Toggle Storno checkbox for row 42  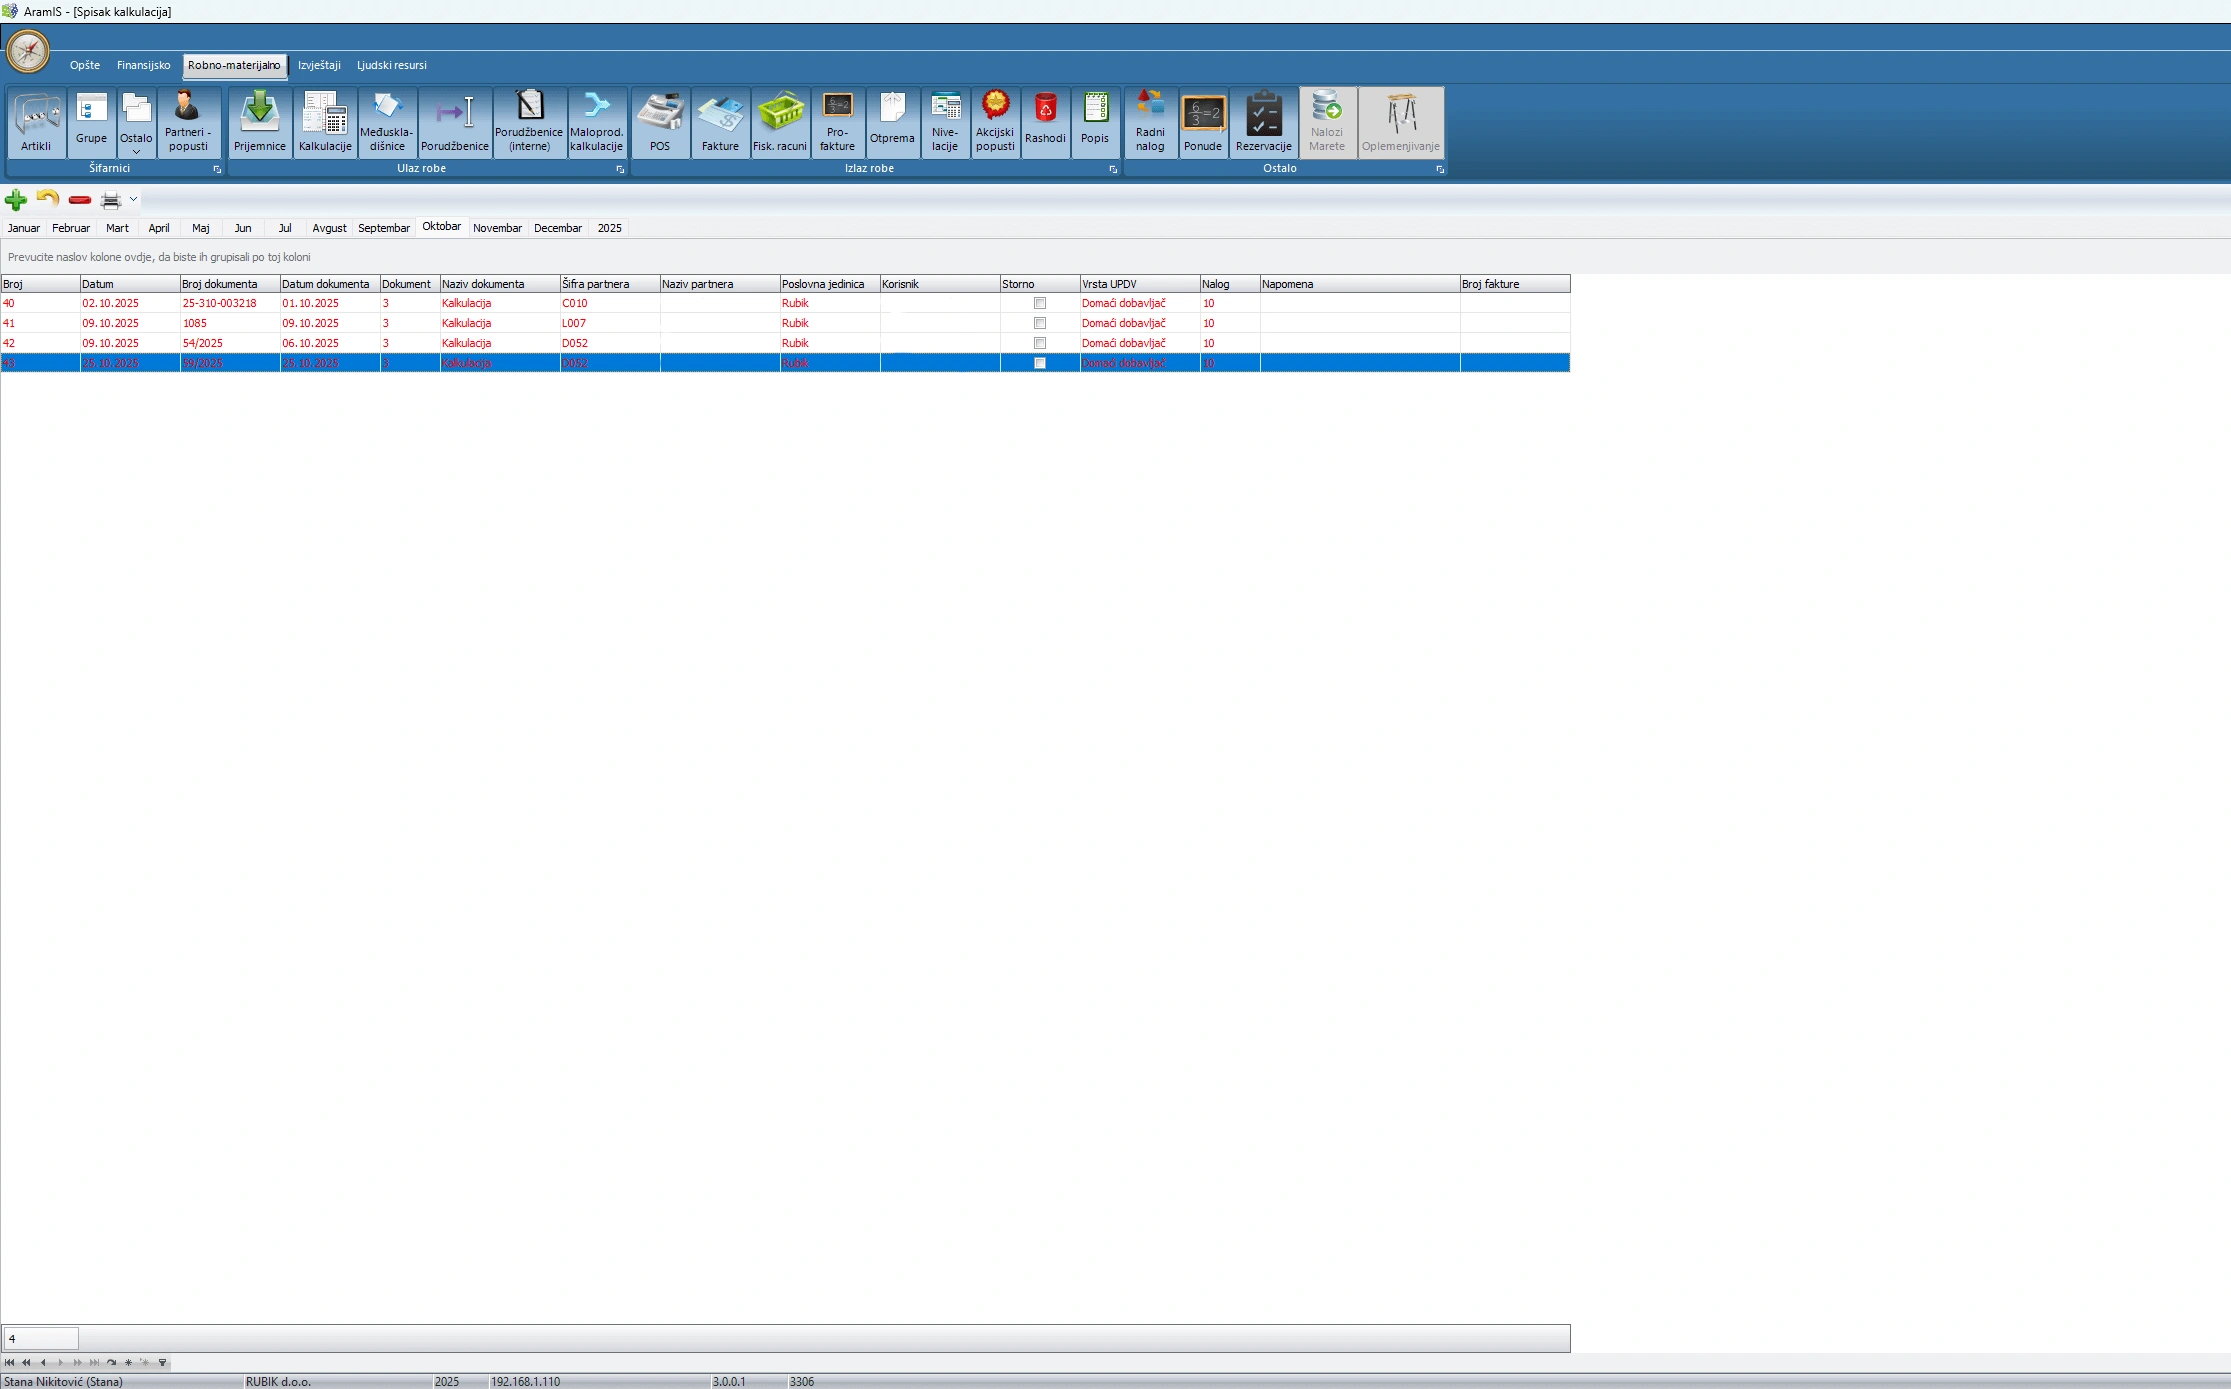pos(1040,343)
